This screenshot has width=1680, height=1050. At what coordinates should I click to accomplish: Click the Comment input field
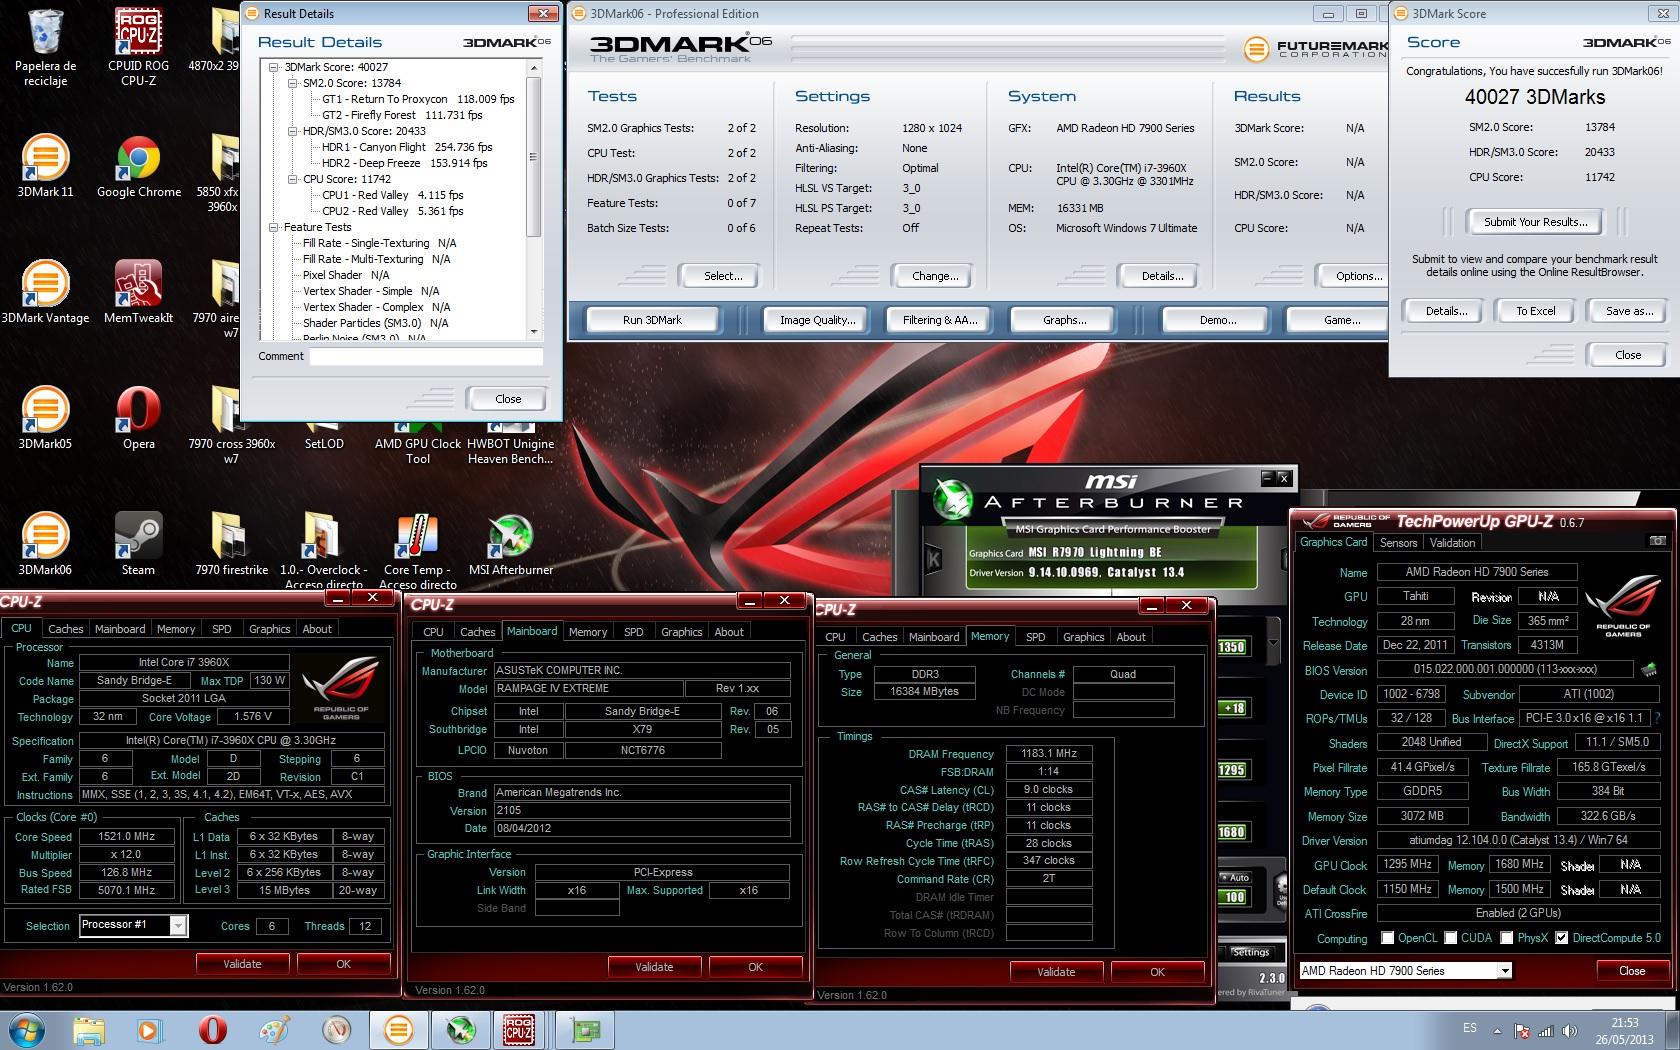click(x=426, y=357)
